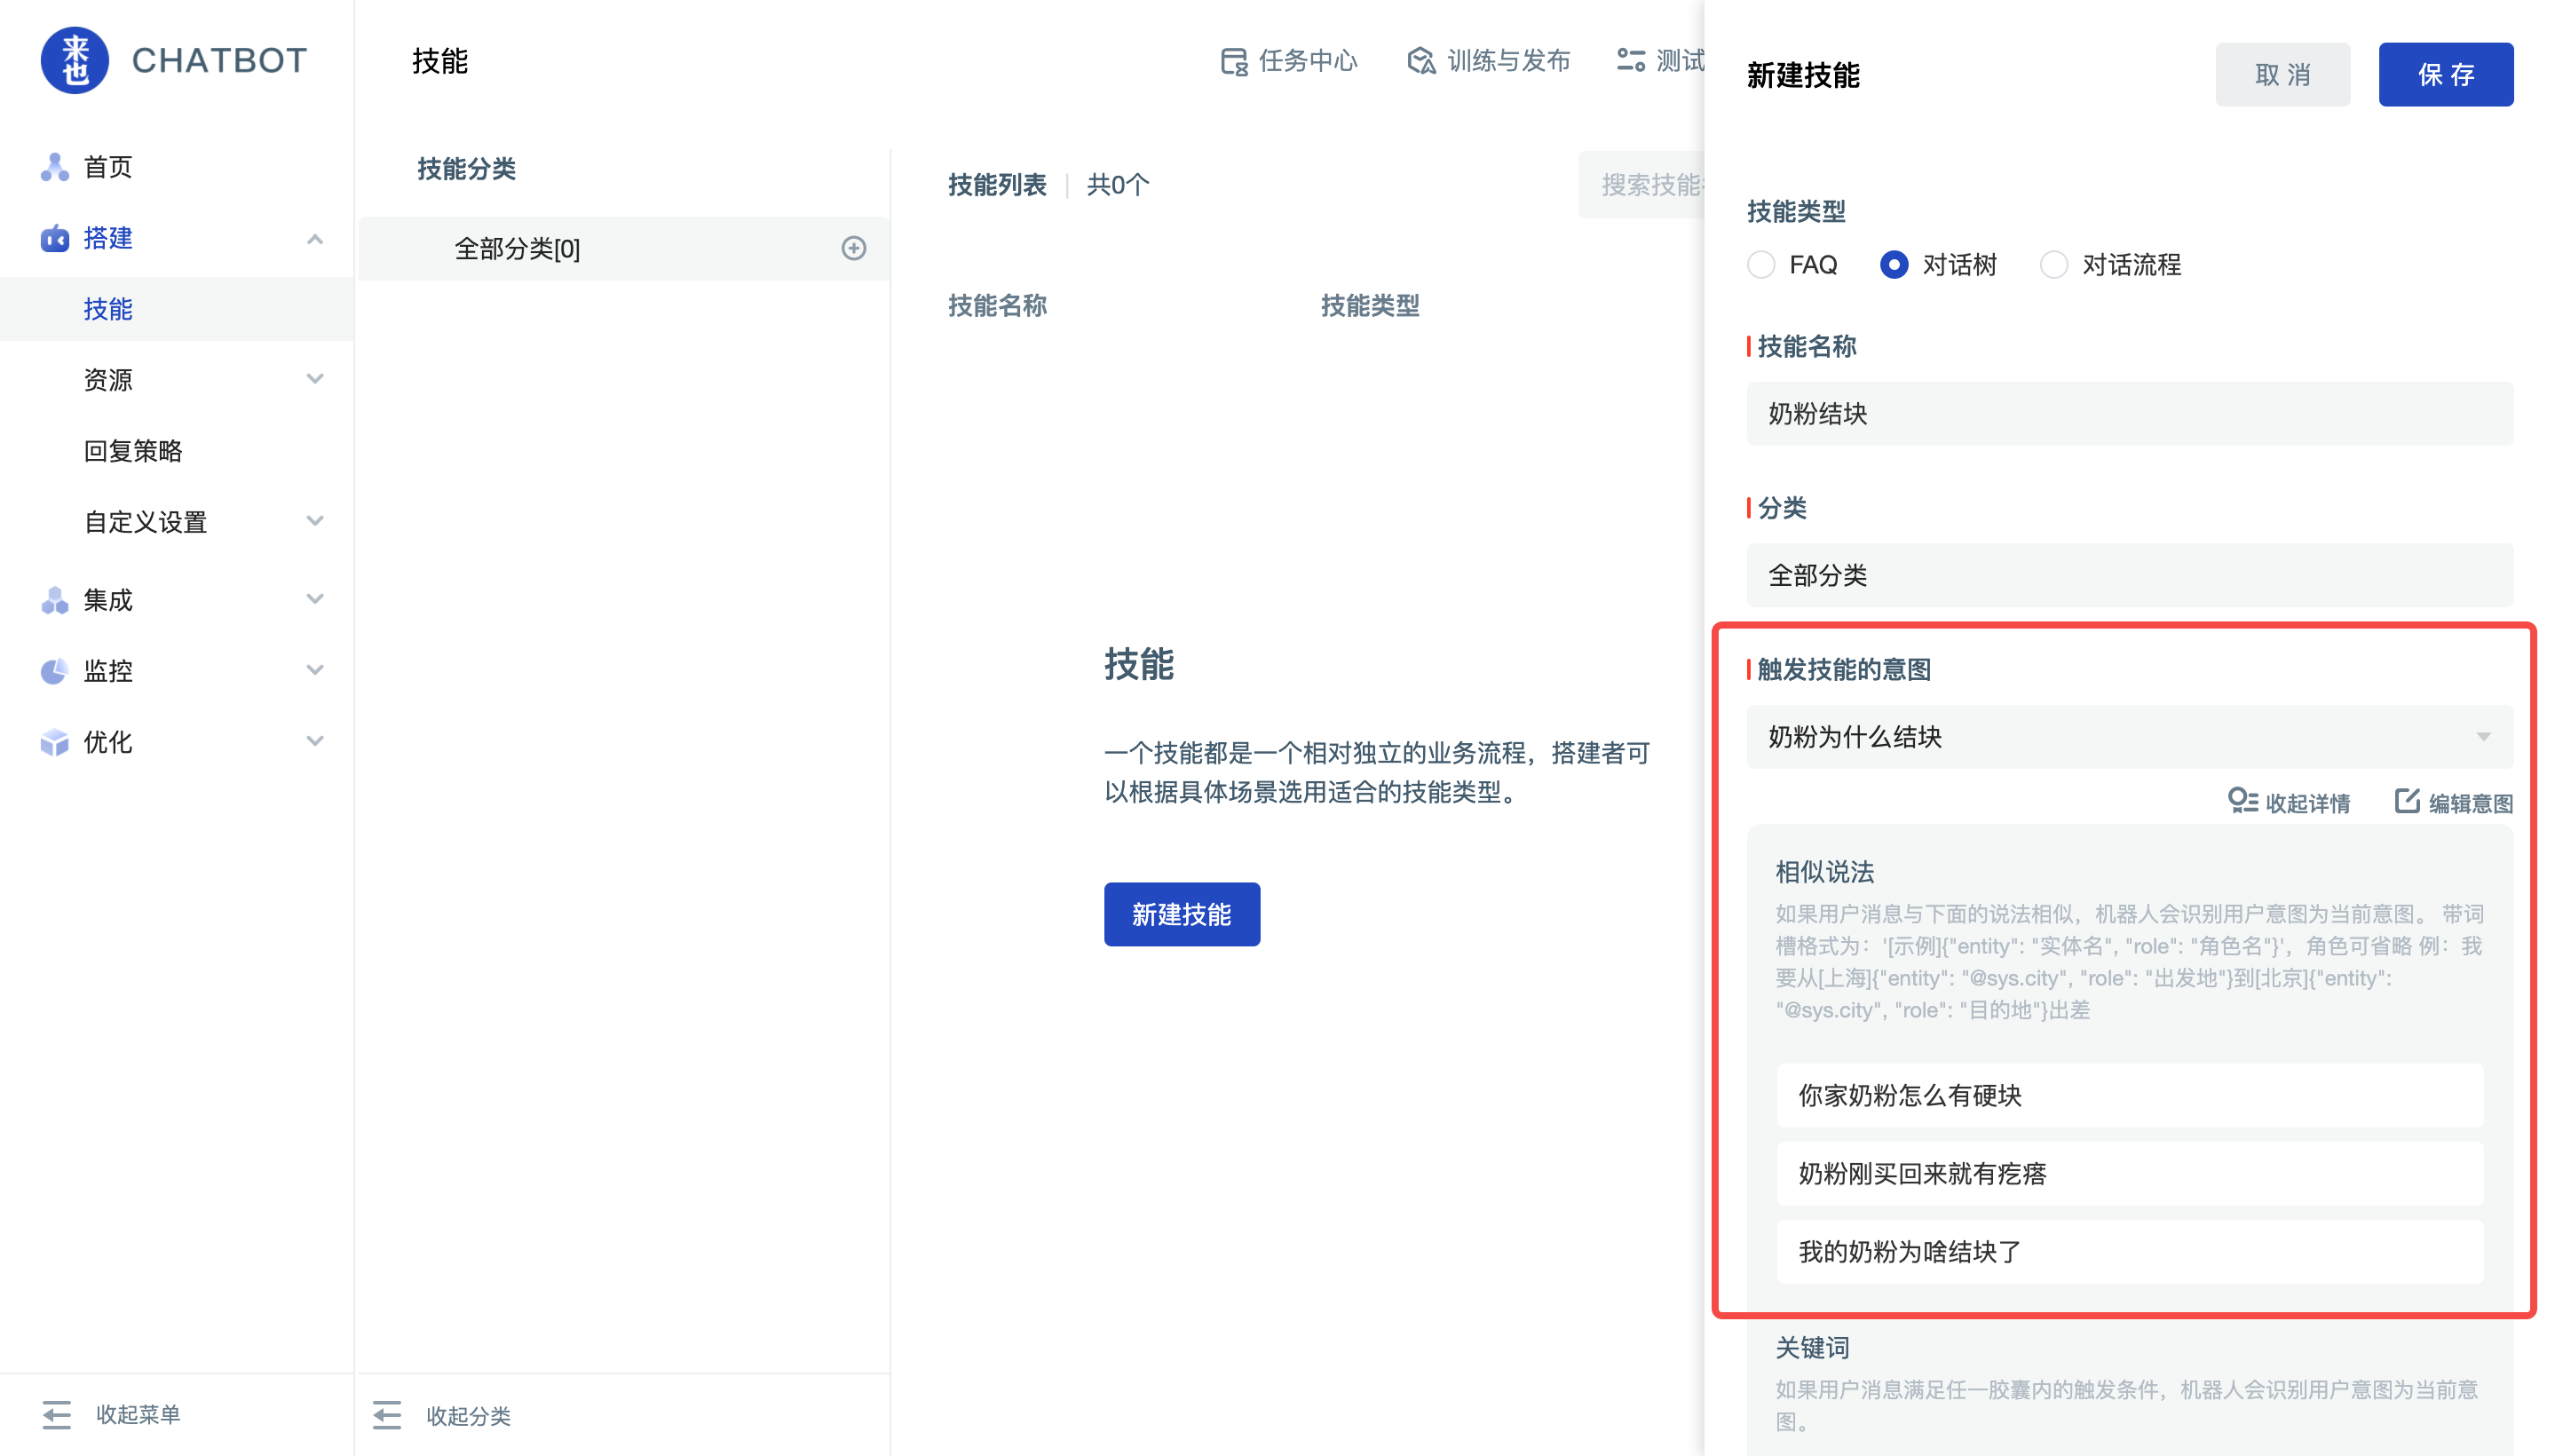Image resolution: width=2555 pixels, height=1456 pixels.
Task: Click the 收起详情 icon
Action: tap(2243, 801)
